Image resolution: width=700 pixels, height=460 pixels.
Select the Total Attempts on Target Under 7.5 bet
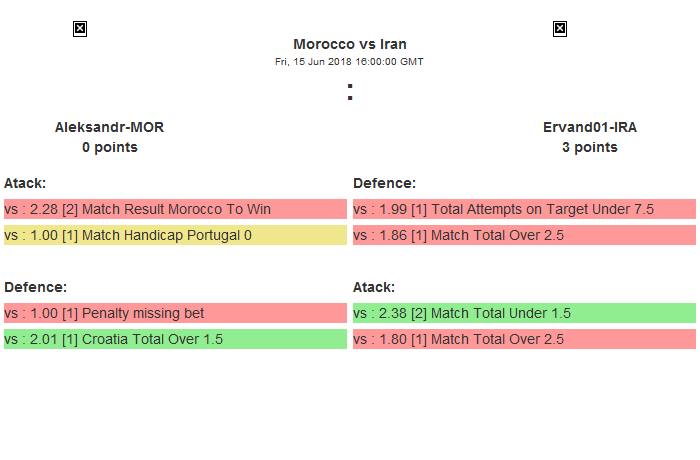pyautogui.click(x=524, y=209)
